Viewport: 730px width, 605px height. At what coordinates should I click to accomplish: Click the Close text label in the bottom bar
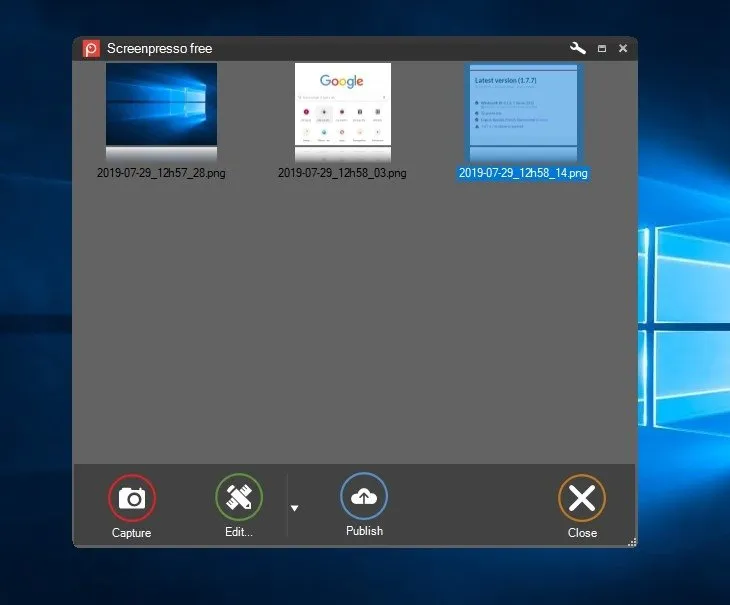582,533
